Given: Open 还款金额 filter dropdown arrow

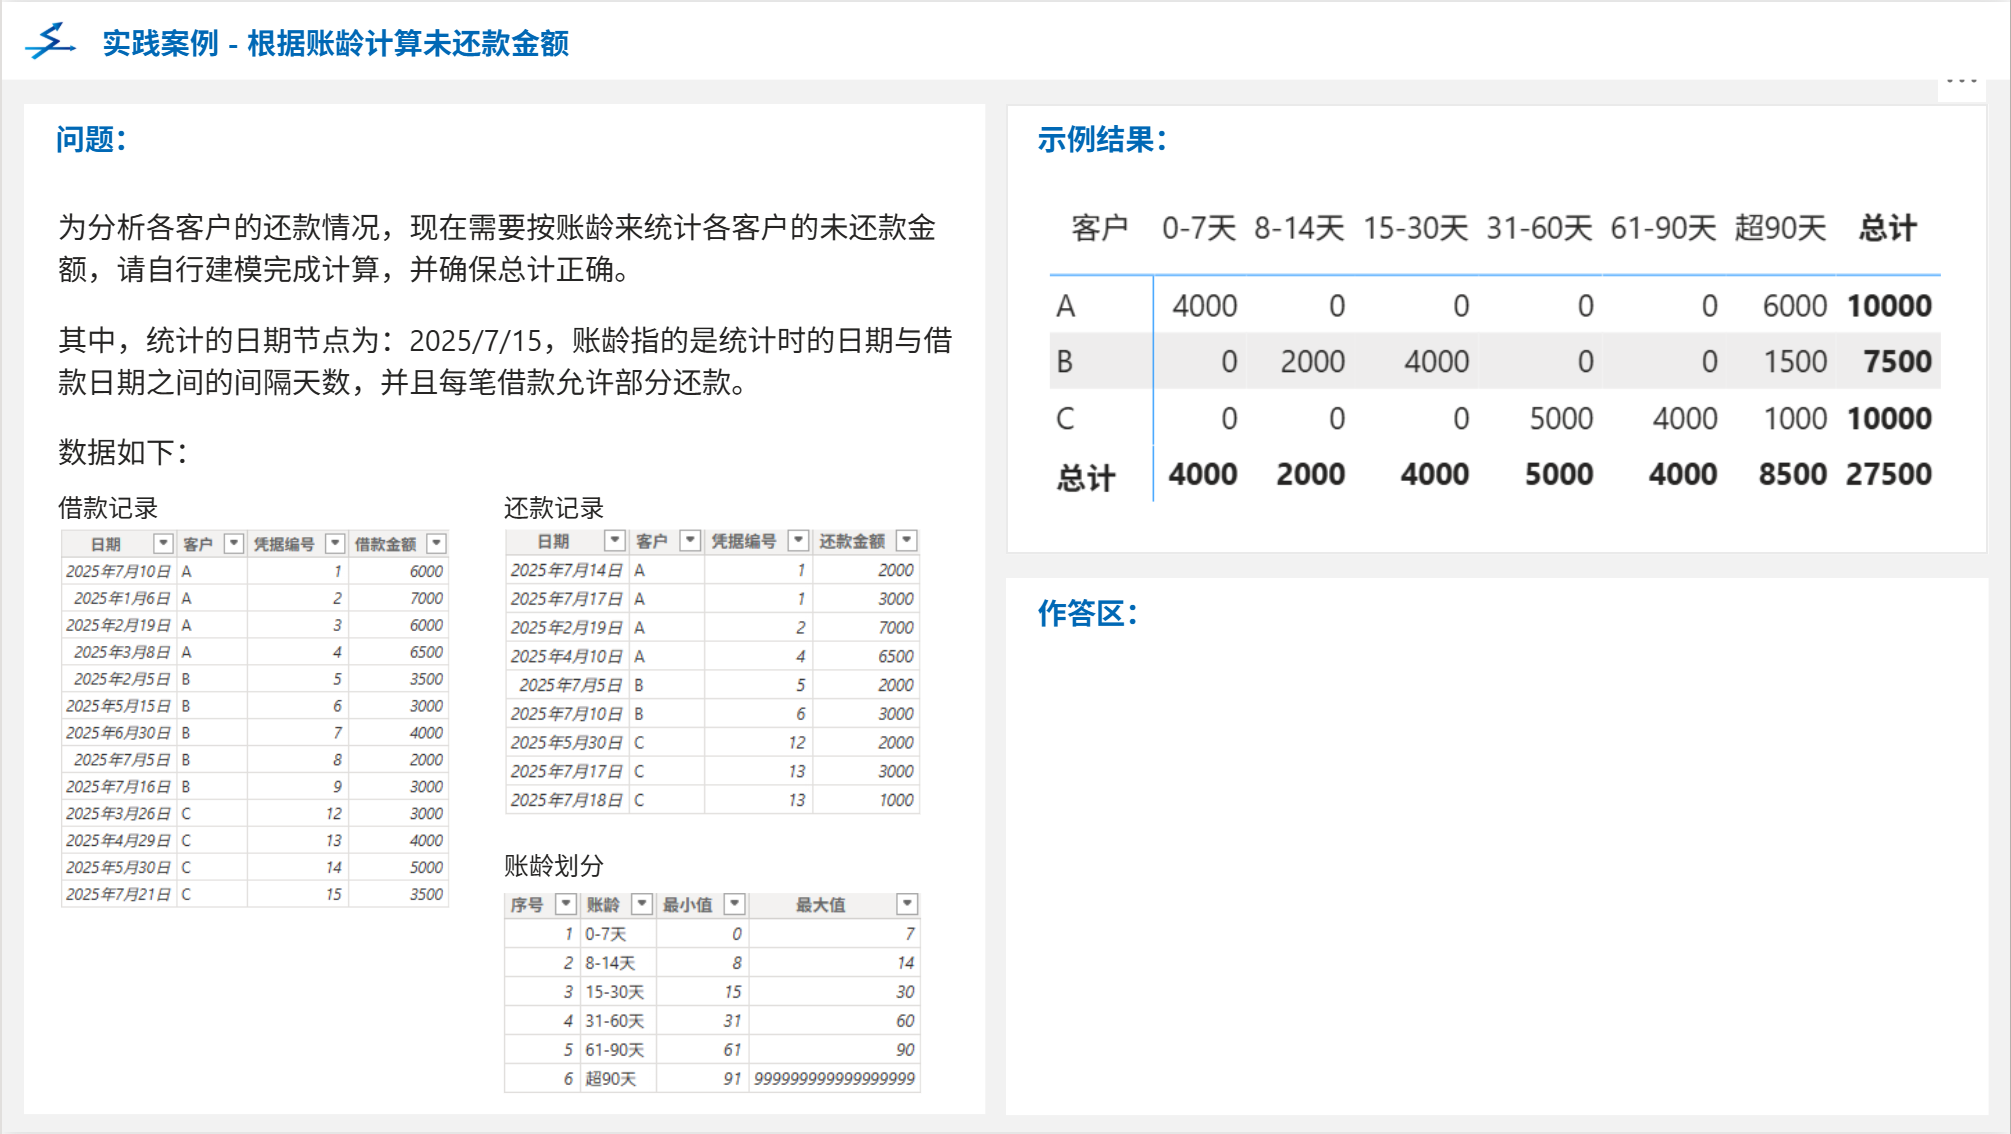Looking at the screenshot, I should (x=906, y=540).
